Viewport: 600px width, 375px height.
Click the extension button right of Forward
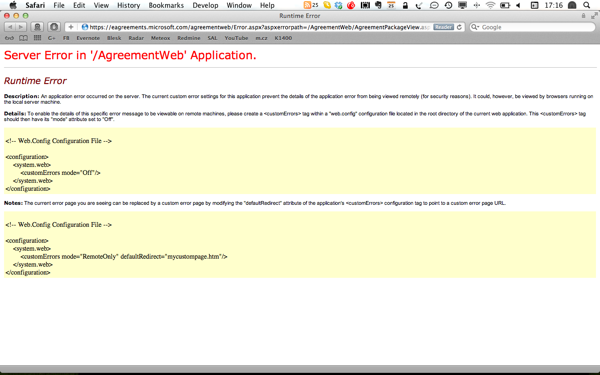pos(37,27)
